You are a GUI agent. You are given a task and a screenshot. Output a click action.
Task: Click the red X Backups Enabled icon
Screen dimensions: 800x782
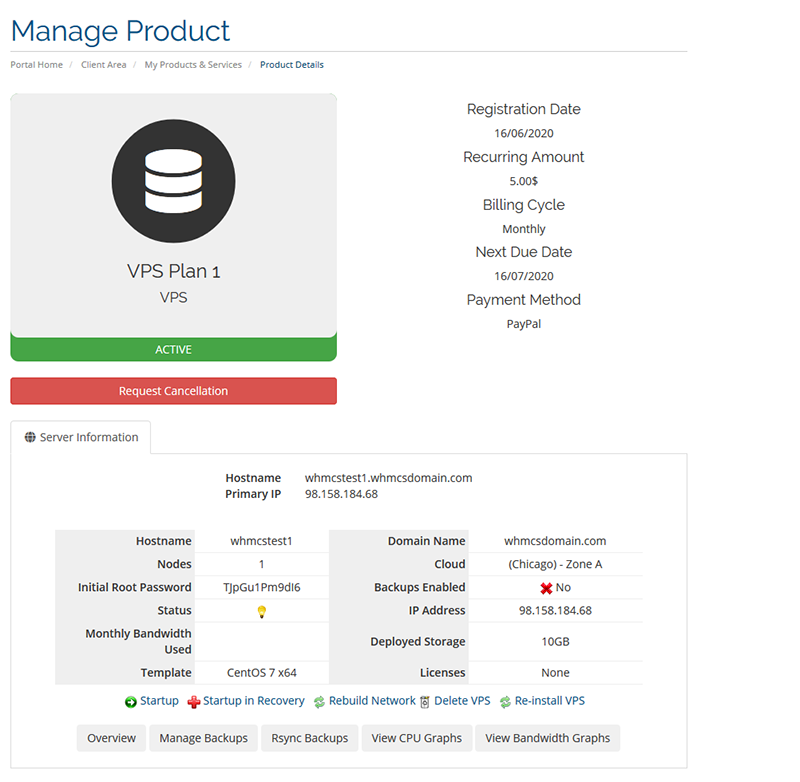[x=546, y=588]
